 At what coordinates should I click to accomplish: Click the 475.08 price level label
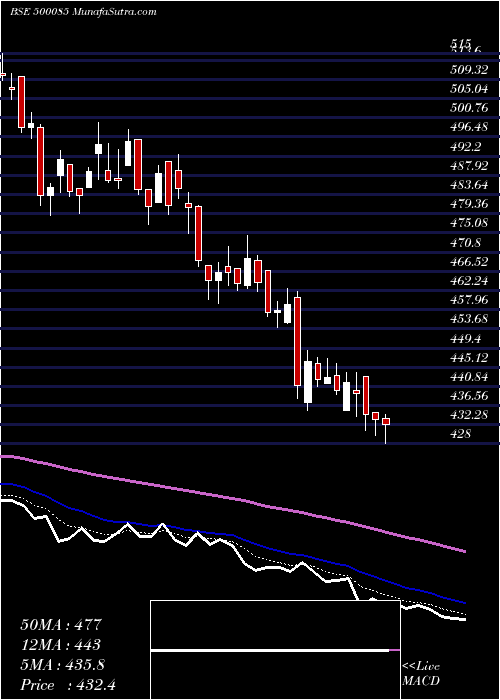point(469,222)
